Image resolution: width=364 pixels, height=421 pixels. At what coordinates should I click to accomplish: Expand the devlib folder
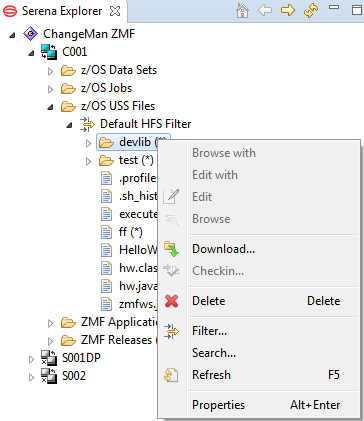tap(88, 143)
